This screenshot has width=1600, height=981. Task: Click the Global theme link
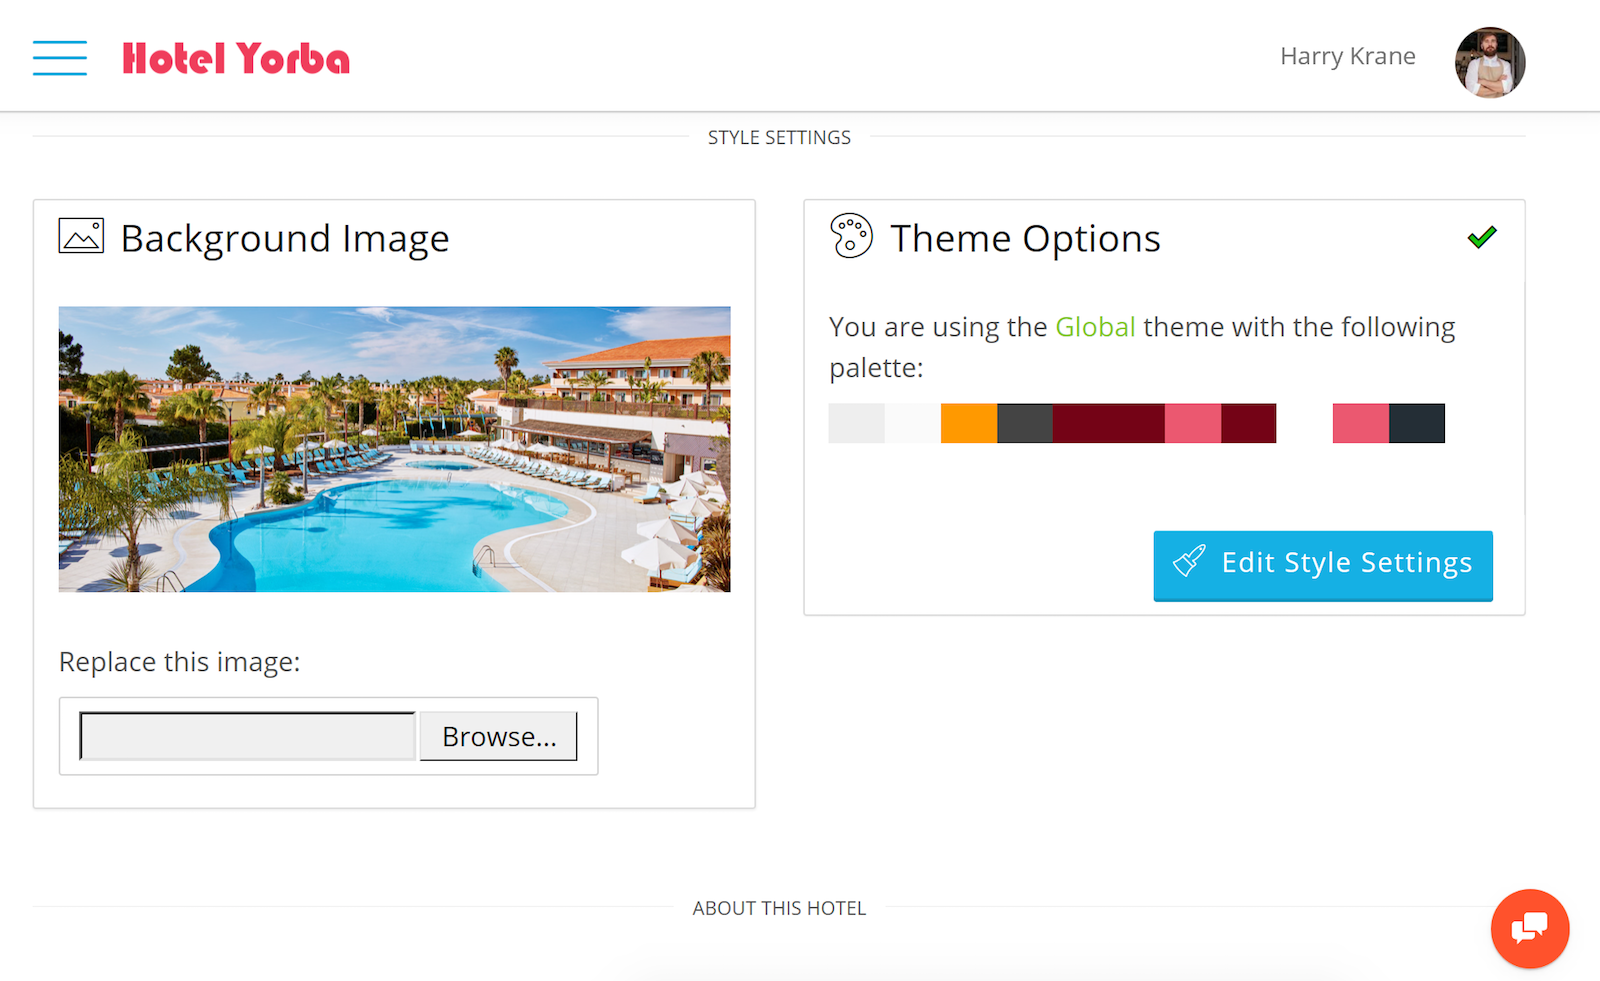click(1095, 327)
